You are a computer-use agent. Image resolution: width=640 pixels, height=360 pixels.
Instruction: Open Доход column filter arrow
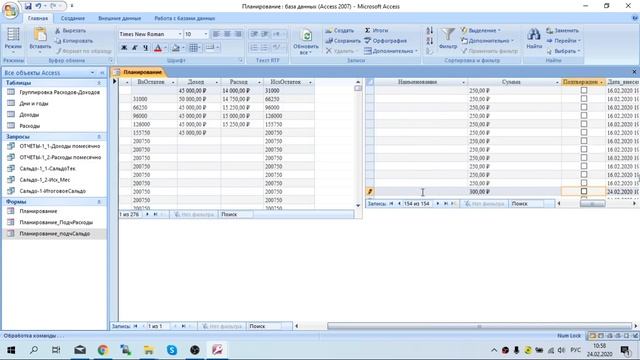pos(217,82)
